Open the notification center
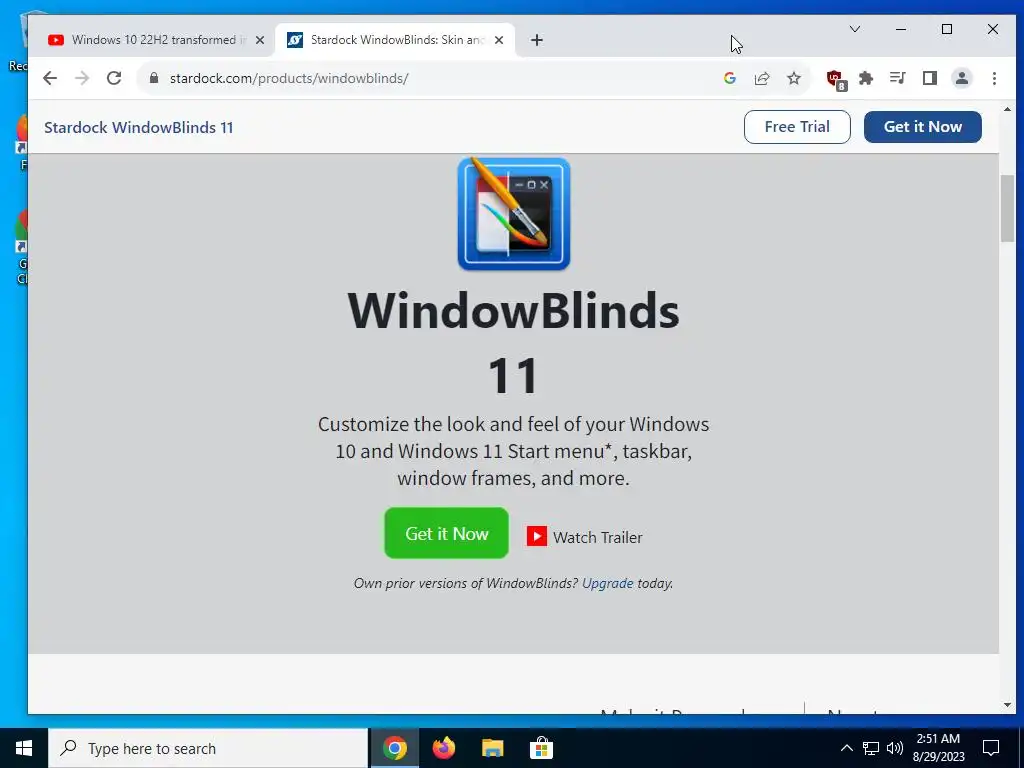This screenshot has width=1024, height=768. click(991, 748)
